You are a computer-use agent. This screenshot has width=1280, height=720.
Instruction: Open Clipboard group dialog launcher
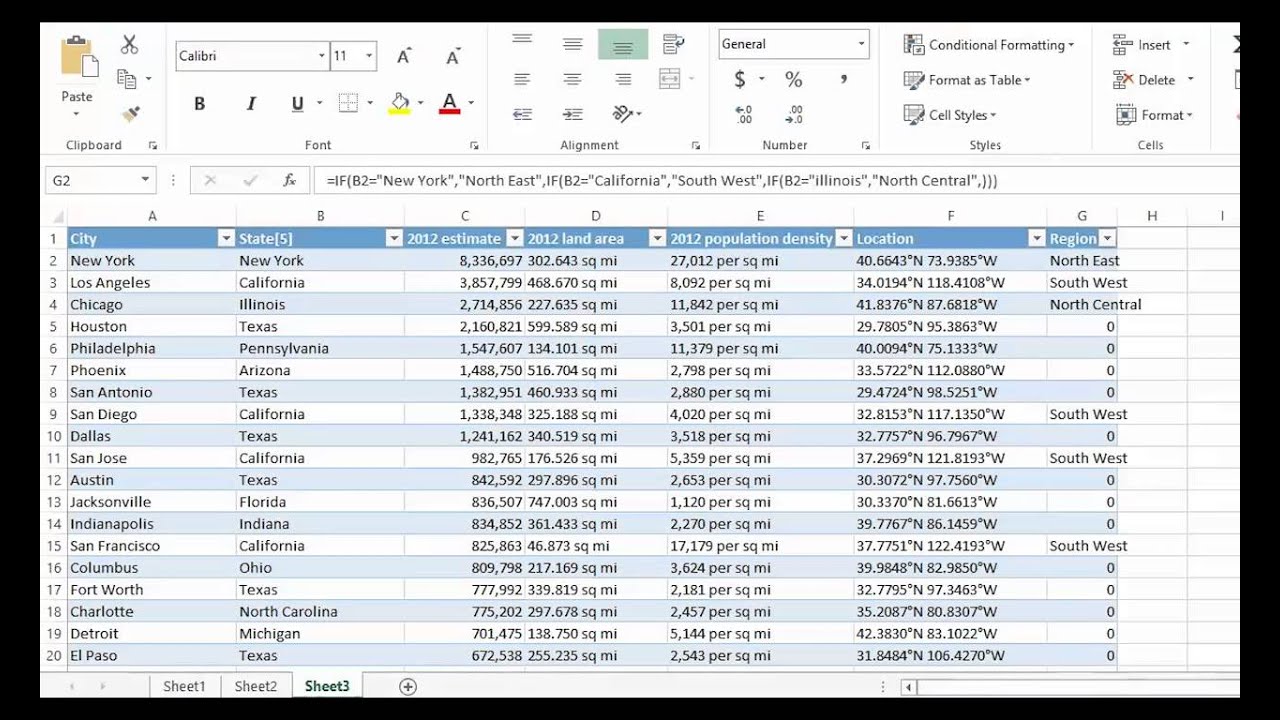[153, 146]
